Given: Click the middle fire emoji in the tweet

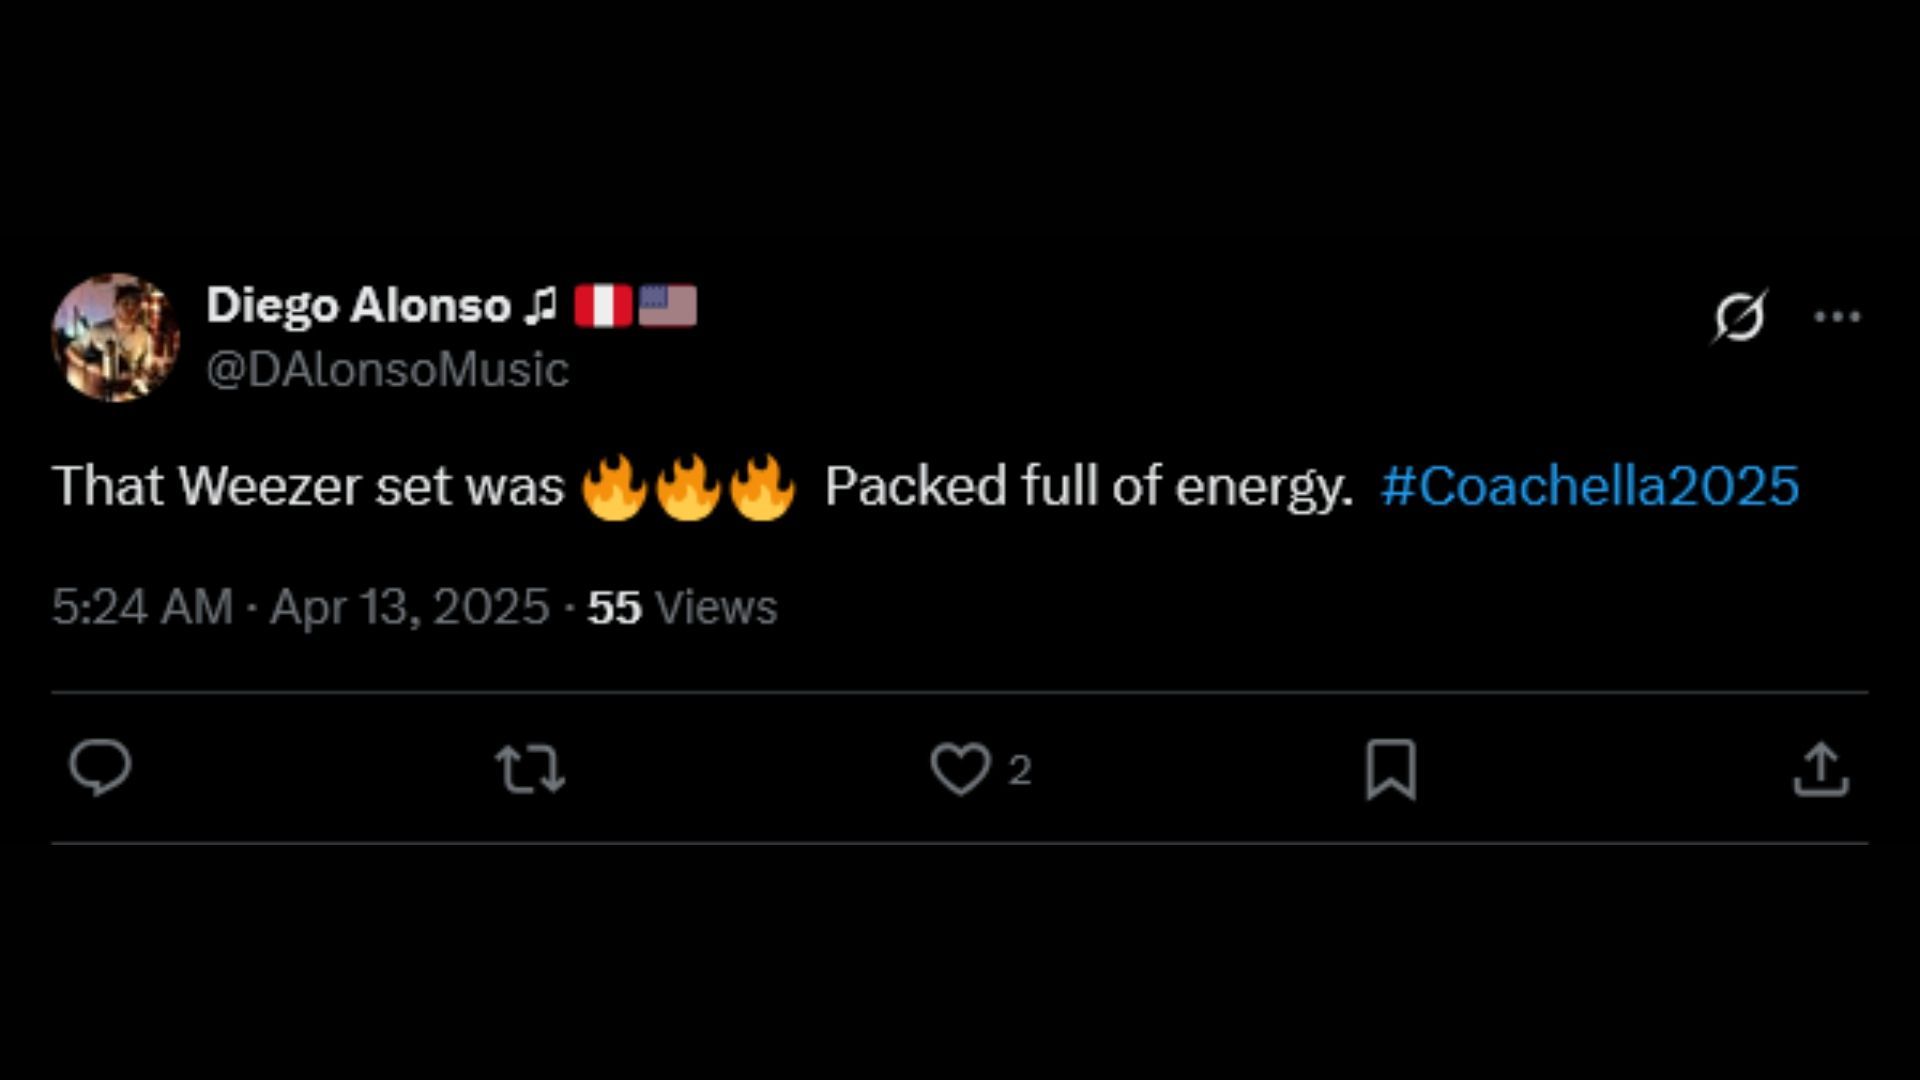Looking at the screenshot, I should point(688,488).
